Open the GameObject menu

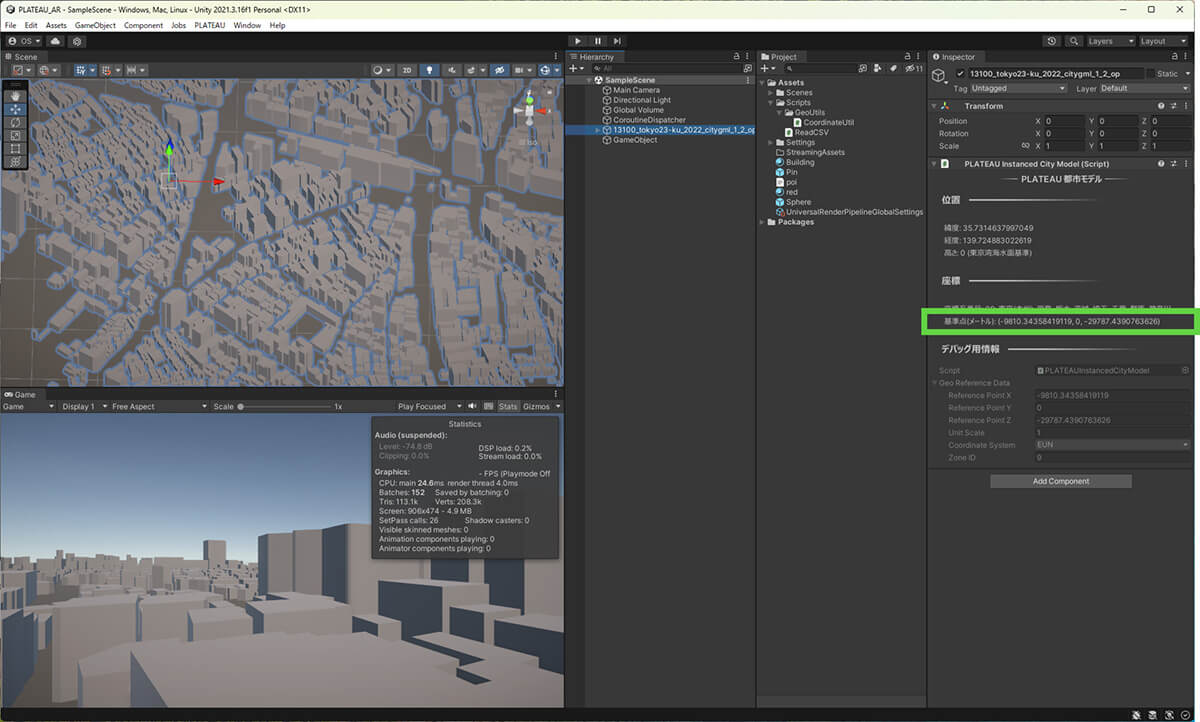coord(95,25)
